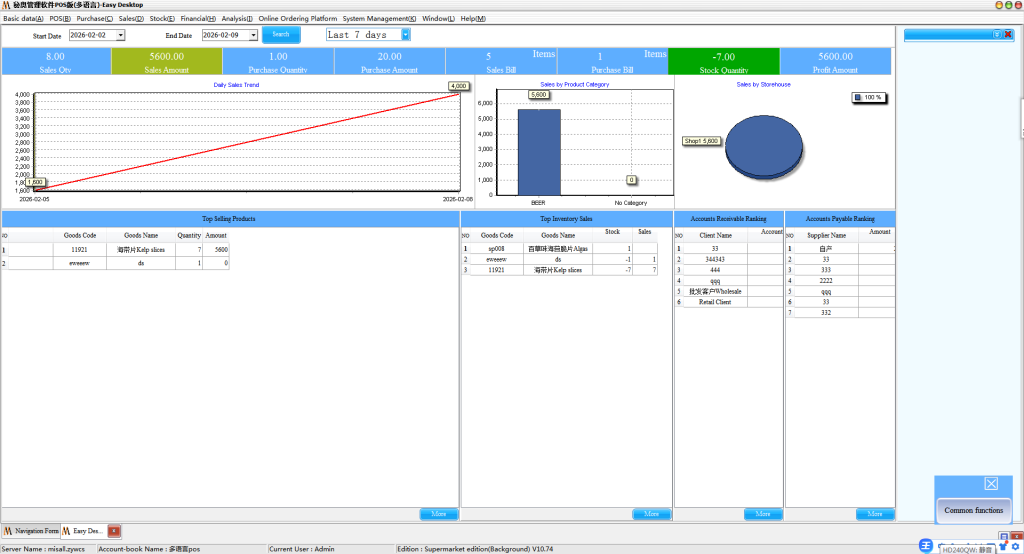Click the BEER bar in category chart

coord(539,150)
